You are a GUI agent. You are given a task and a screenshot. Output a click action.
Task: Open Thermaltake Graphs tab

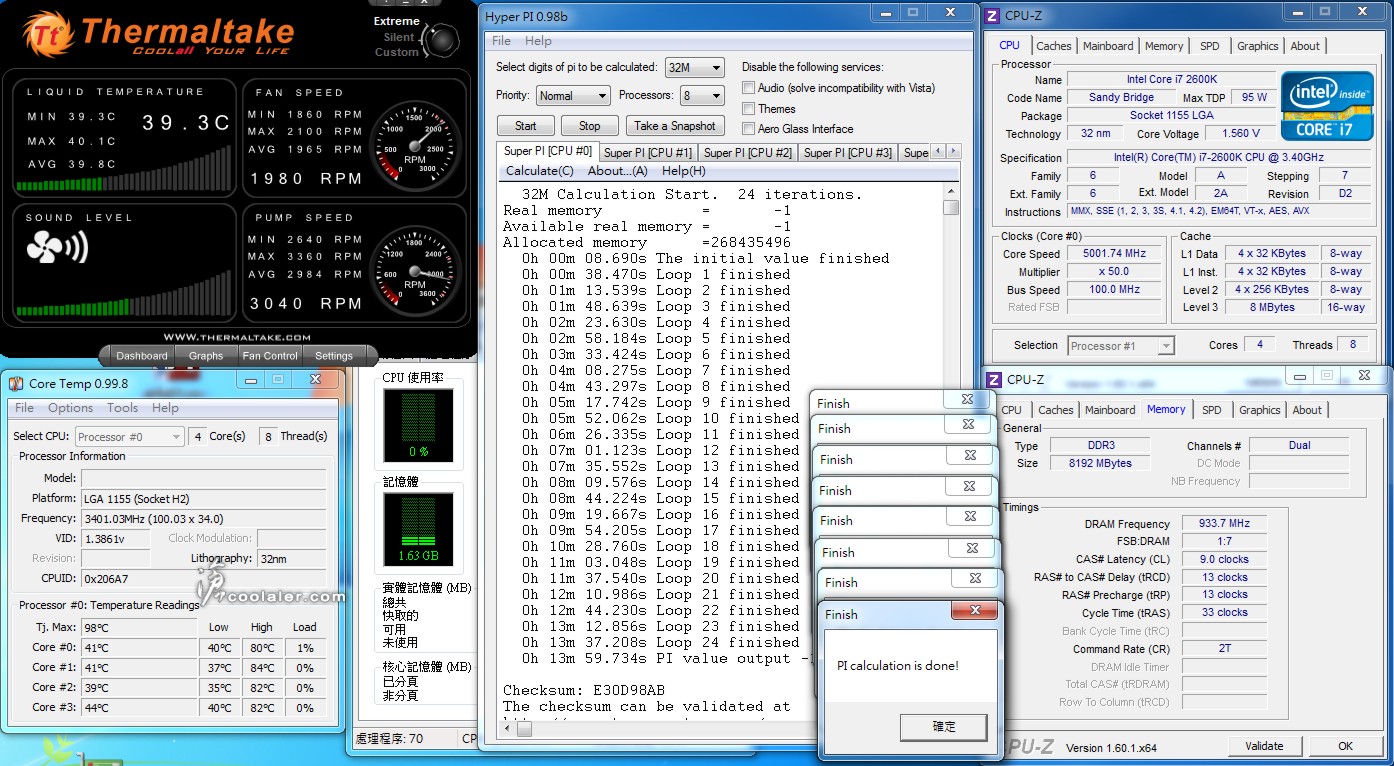pyautogui.click(x=206, y=355)
